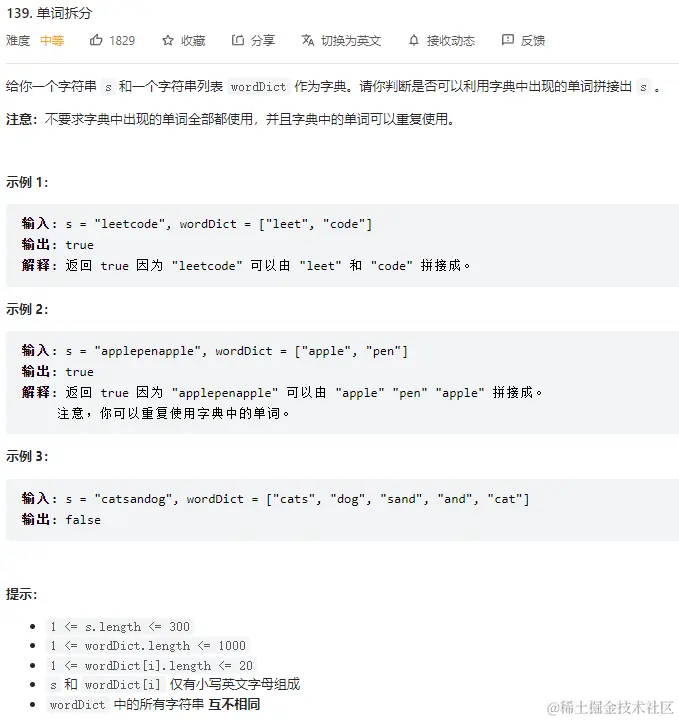Click the line 注意，你可以重复使用字典中的单词
Viewport: 679px width, 721px height.
[174, 413]
